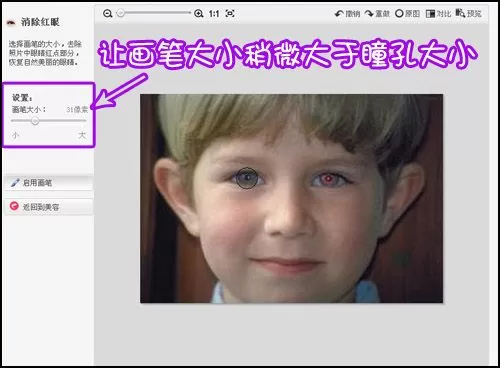Click the red-eye tool icon beside title

pos(11,22)
